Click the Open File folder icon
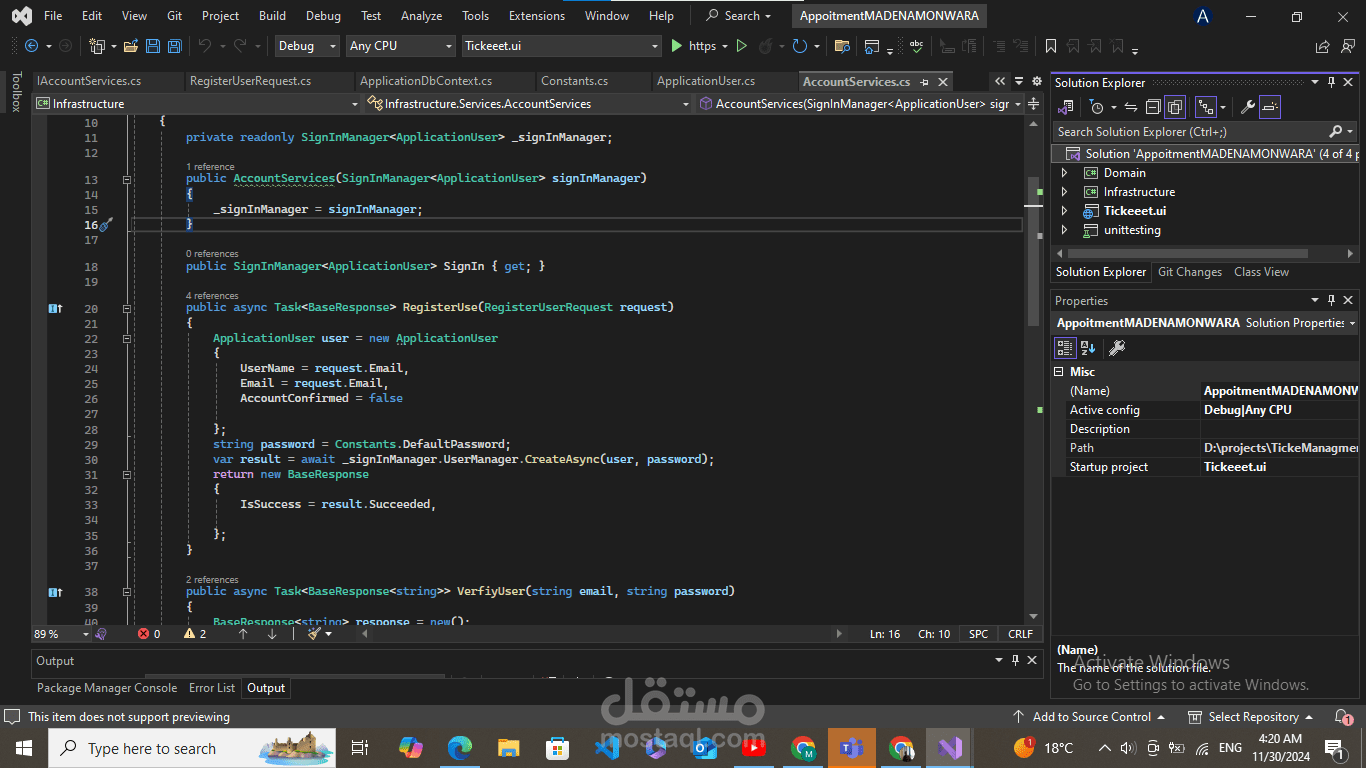1366x768 pixels. (x=132, y=46)
